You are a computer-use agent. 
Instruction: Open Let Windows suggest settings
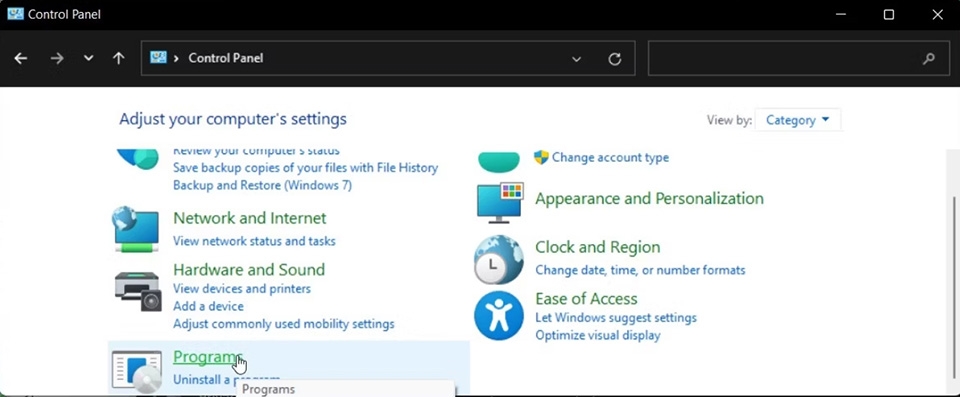click(x=616, y=318)
